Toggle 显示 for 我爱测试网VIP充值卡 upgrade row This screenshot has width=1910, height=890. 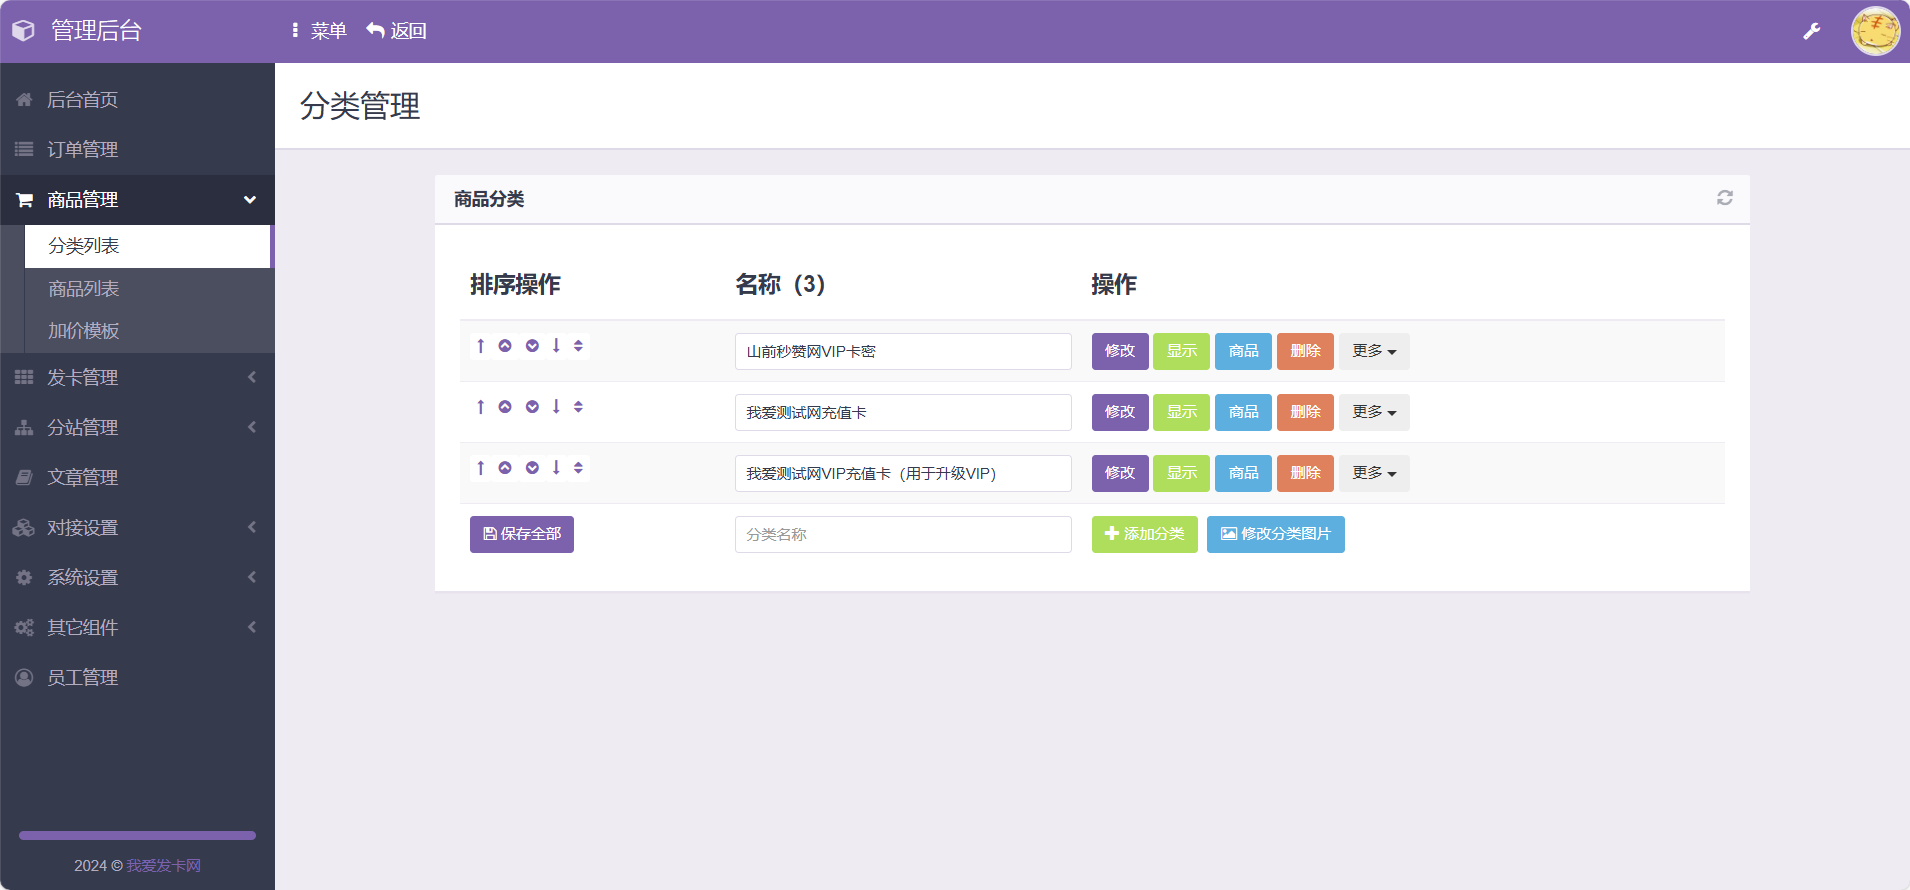coord(1181,473)
